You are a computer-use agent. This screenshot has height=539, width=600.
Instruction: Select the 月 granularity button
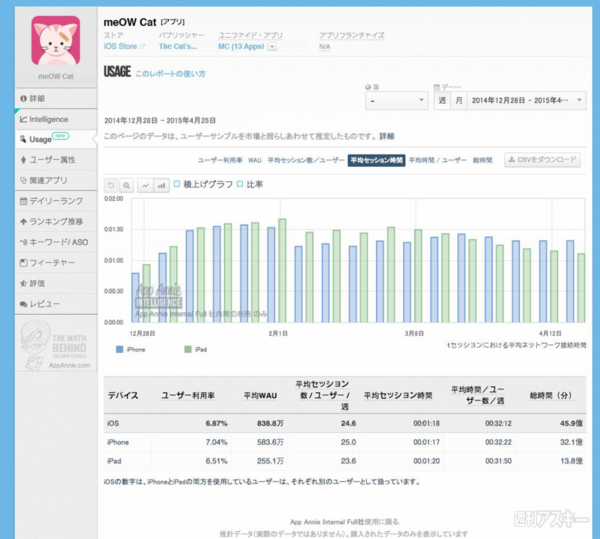459,101
